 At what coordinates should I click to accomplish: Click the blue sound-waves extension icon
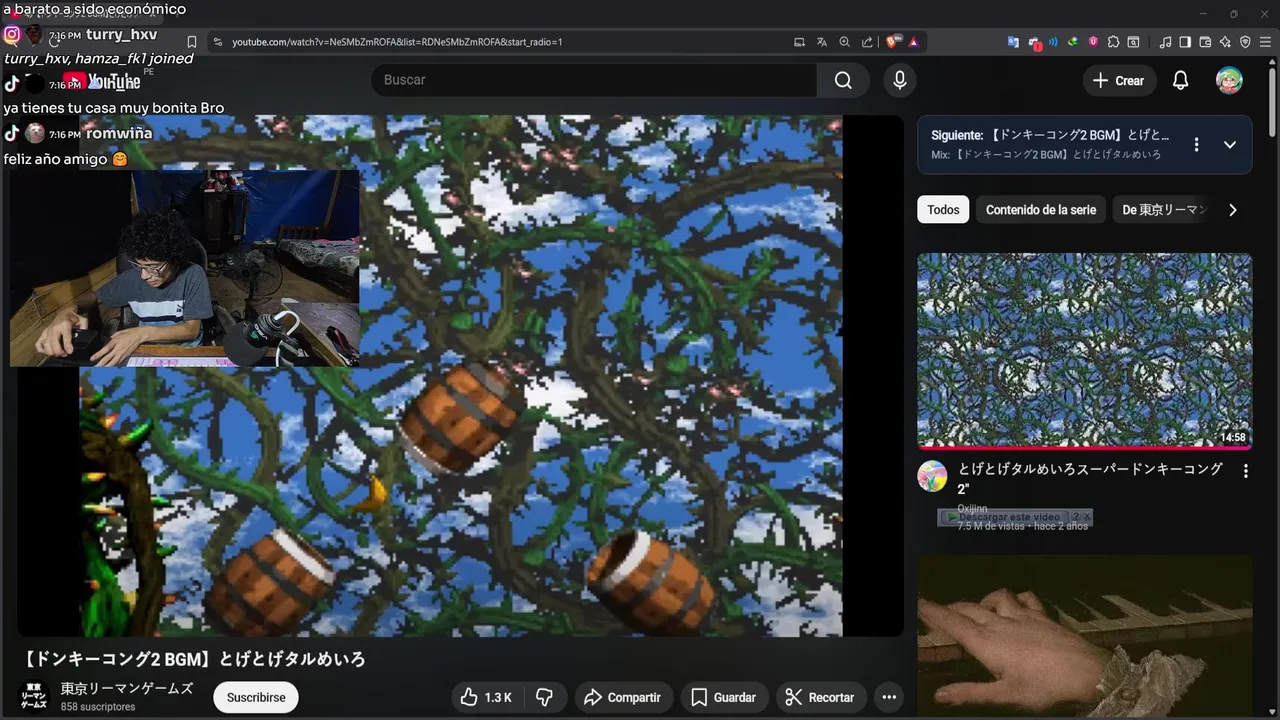pyautogui.click(x=1053, y=42)
